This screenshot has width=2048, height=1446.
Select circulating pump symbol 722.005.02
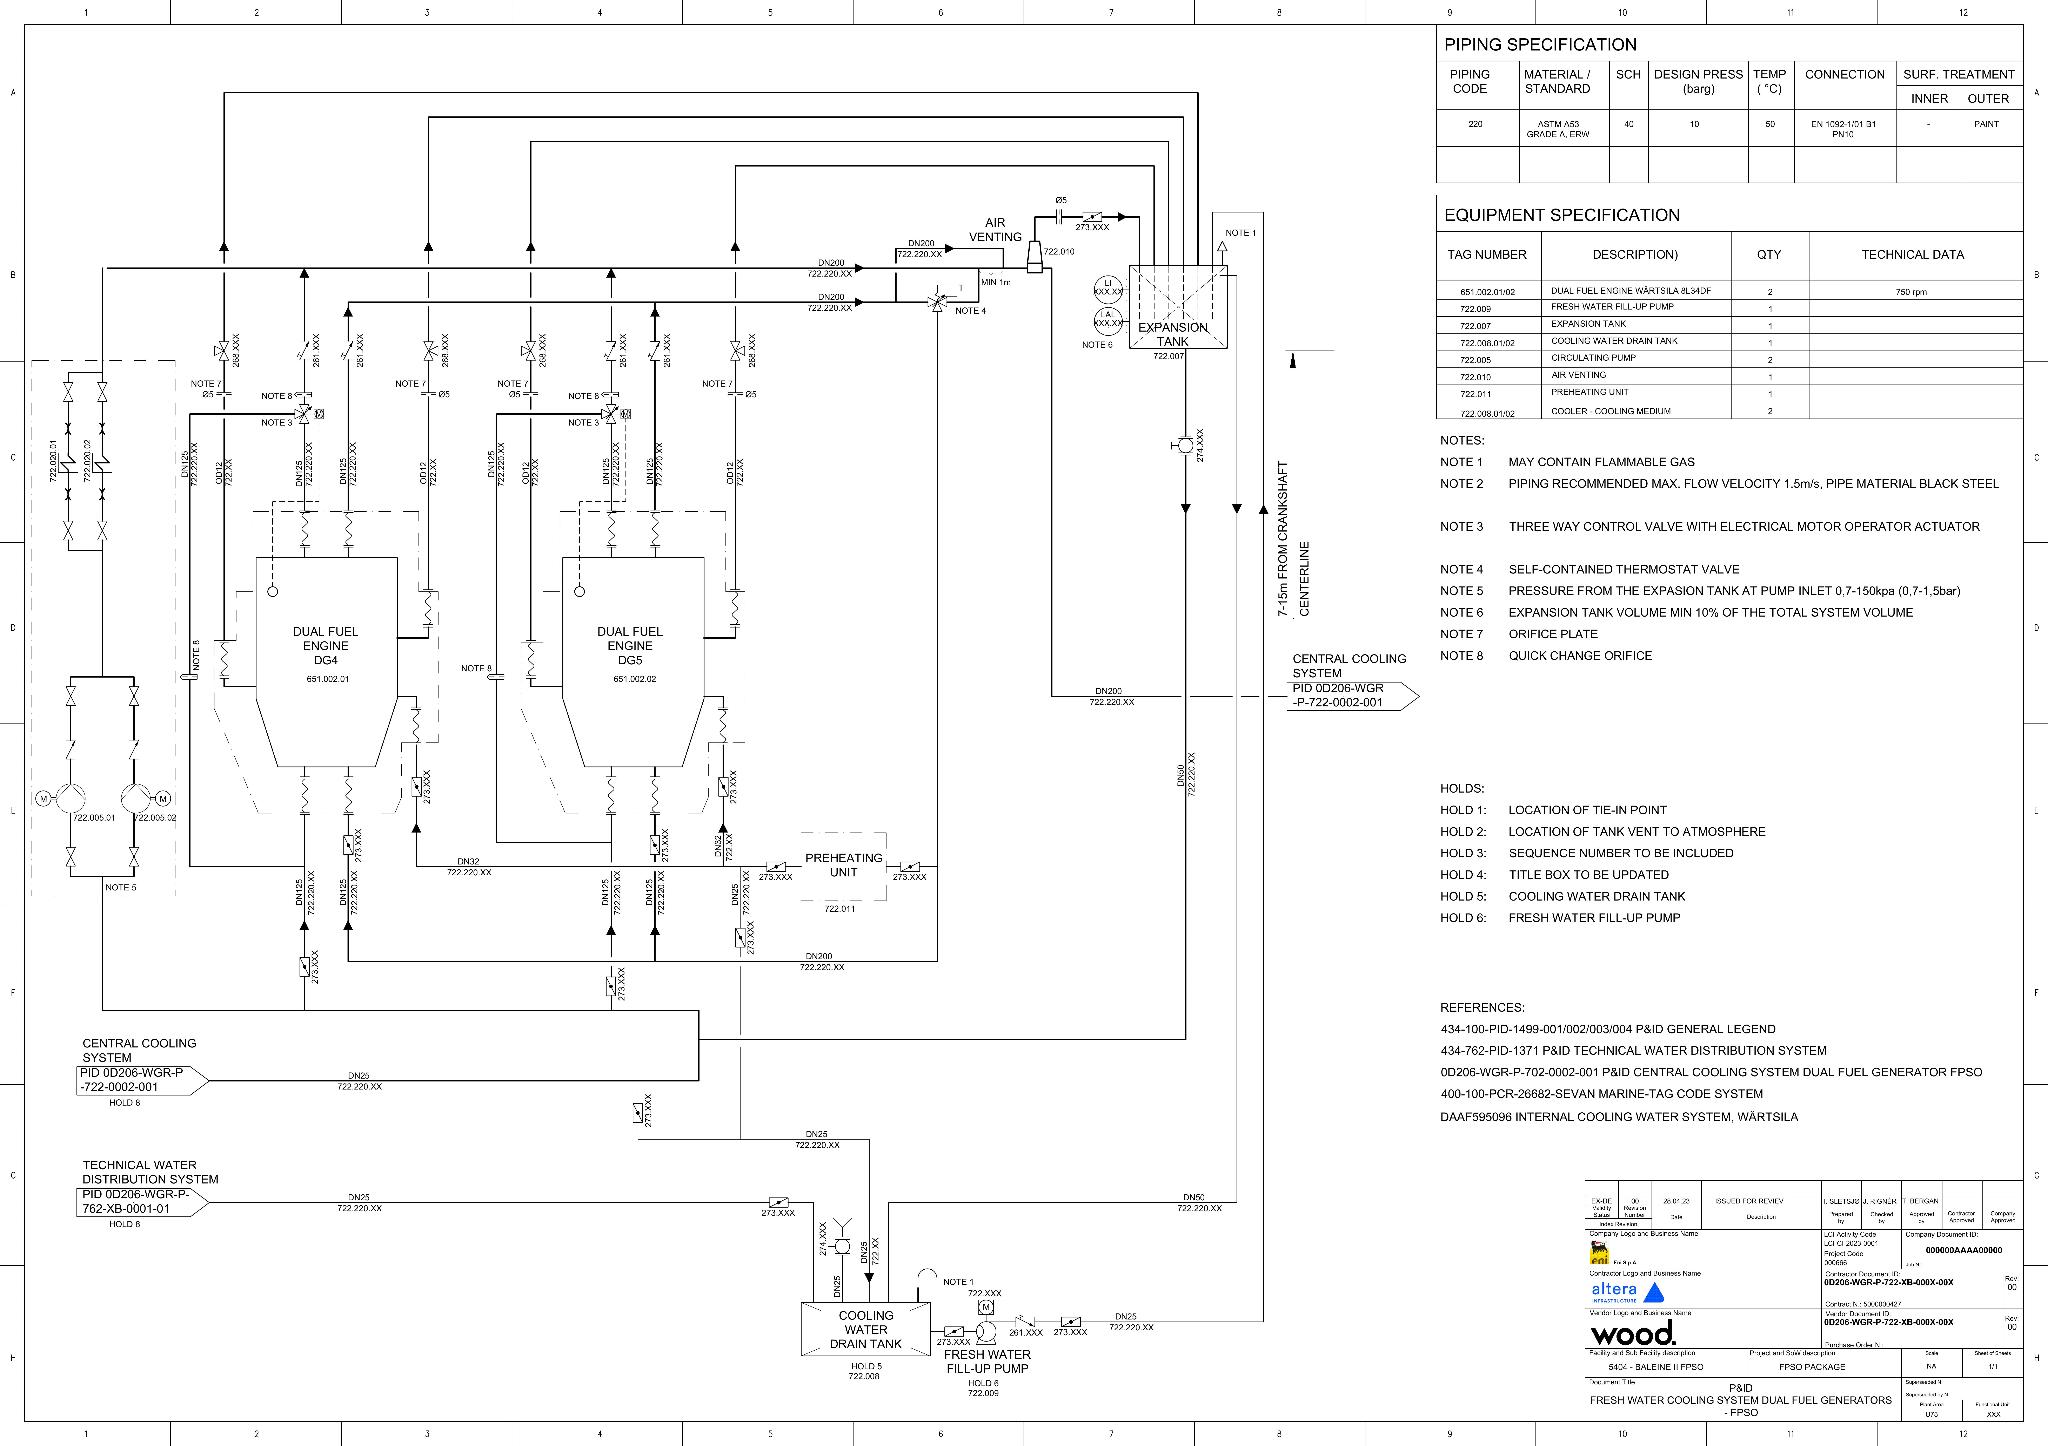click(x=136, y=799)
